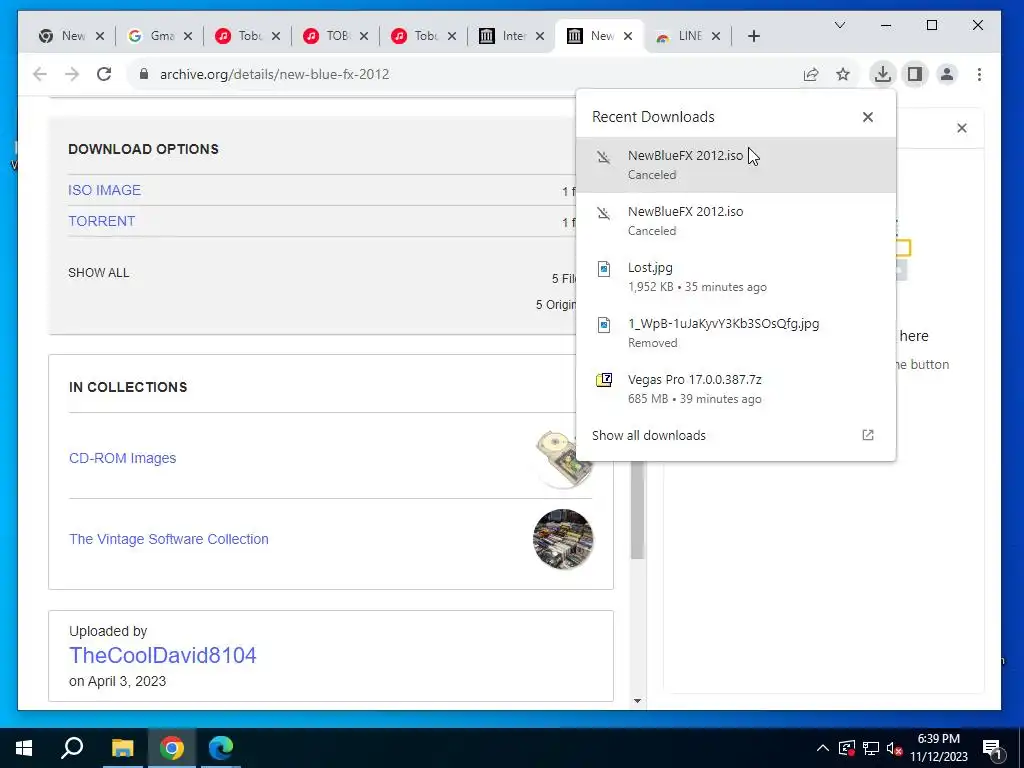Open a new tab with plus button
This screenshot has width=1024, height=768.
pos(754,36)
